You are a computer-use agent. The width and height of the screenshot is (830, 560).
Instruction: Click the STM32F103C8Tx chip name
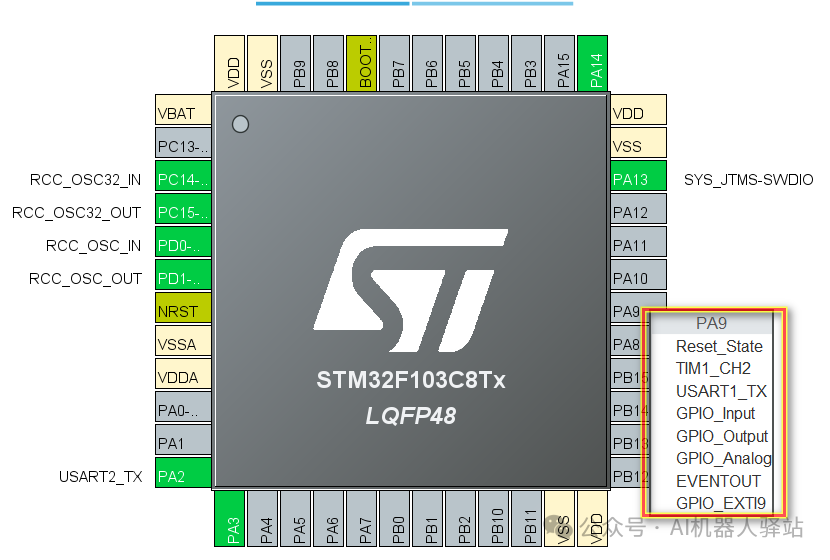click(411, 380)
